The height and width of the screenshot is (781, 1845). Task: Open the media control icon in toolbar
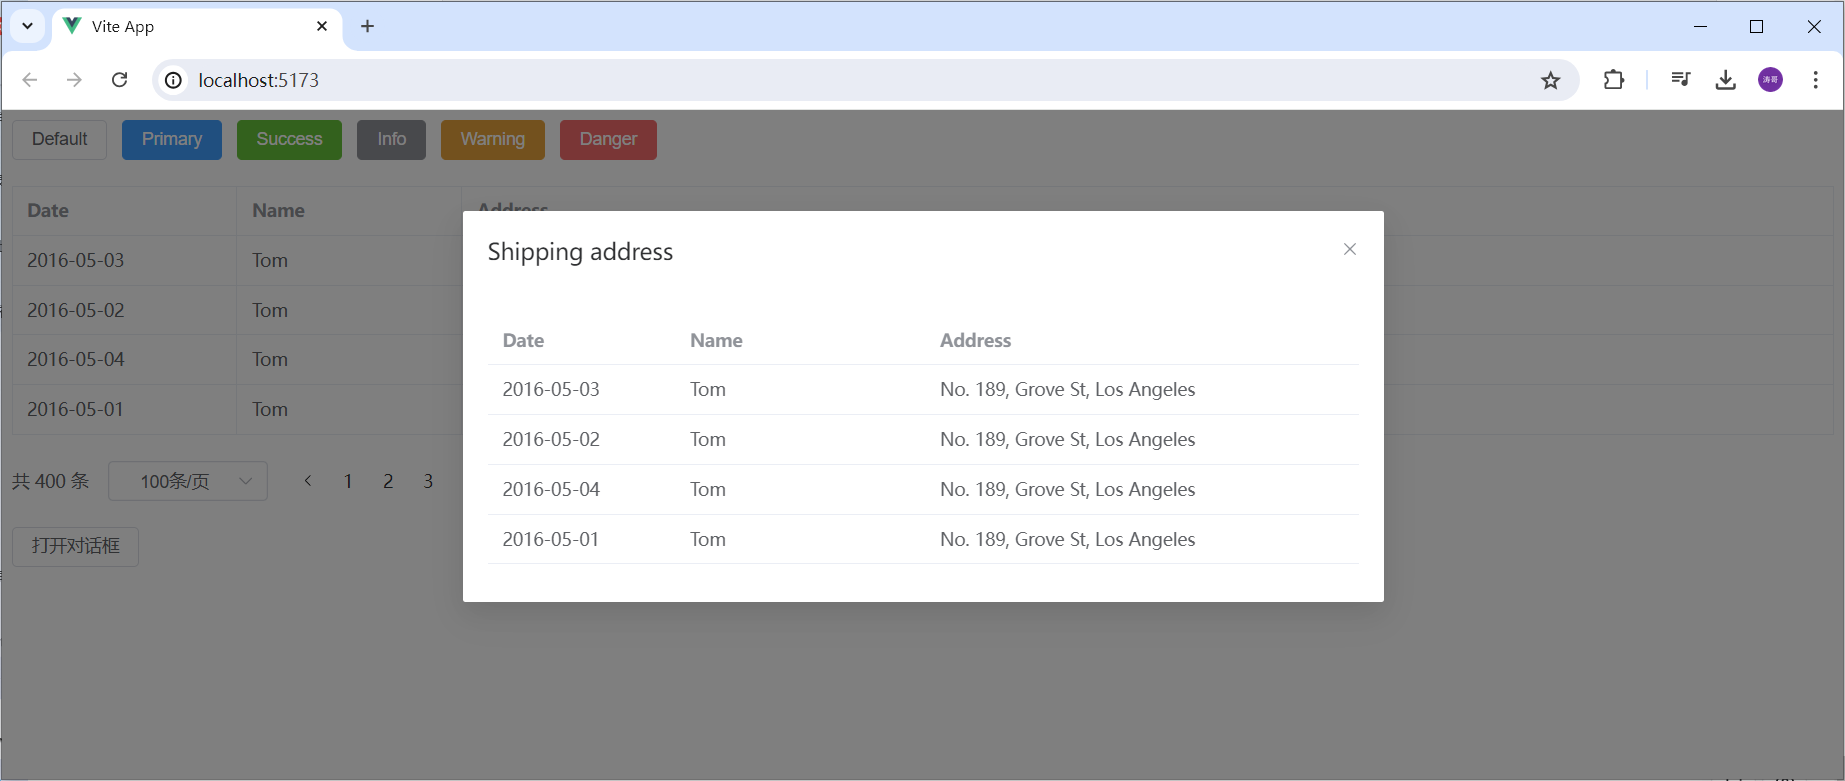click(x=1680, y=80)
